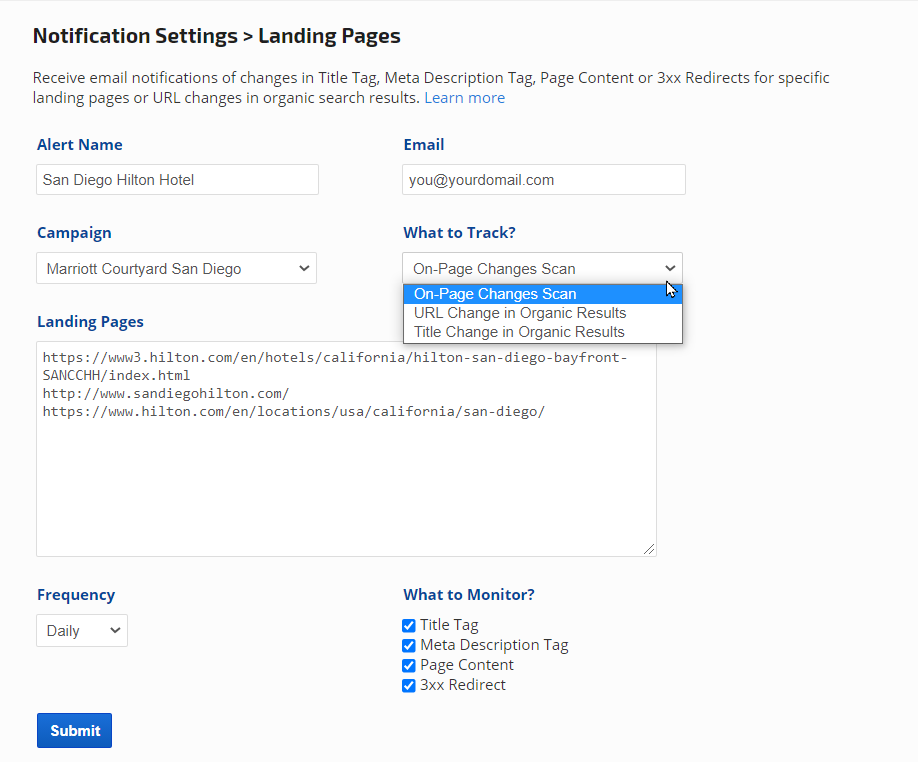Click the Alert Name field label
The height and width of the screenshot is (762, 918).
(x=80, y=145)
